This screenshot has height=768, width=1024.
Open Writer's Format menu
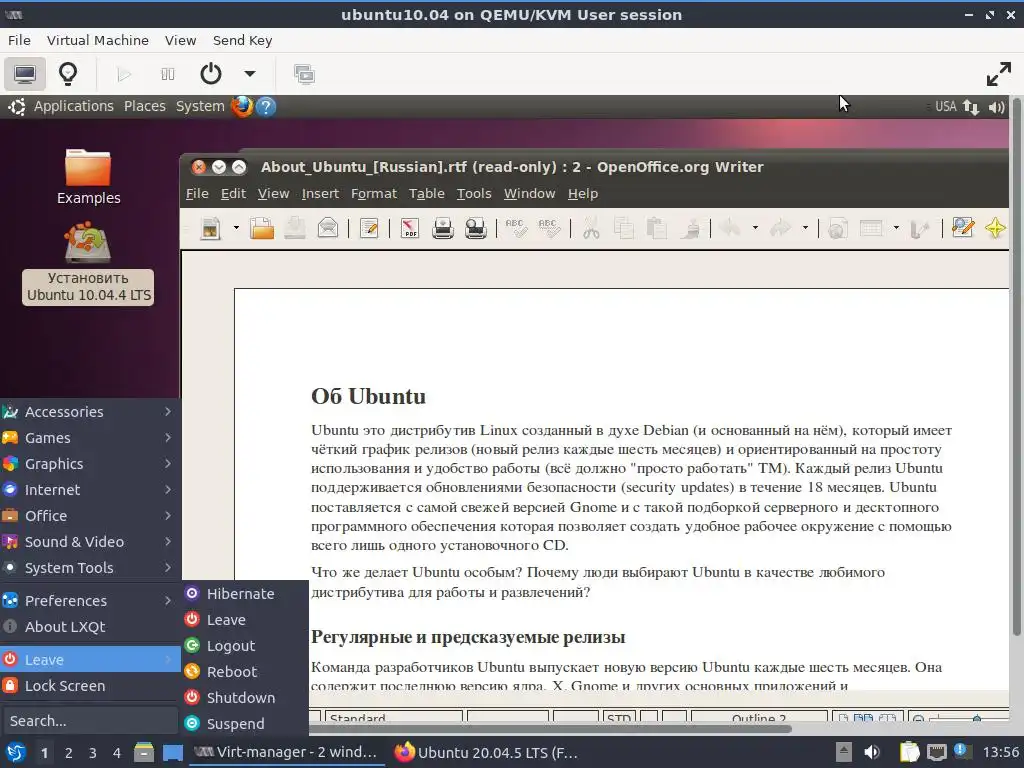tap(374, 193)
